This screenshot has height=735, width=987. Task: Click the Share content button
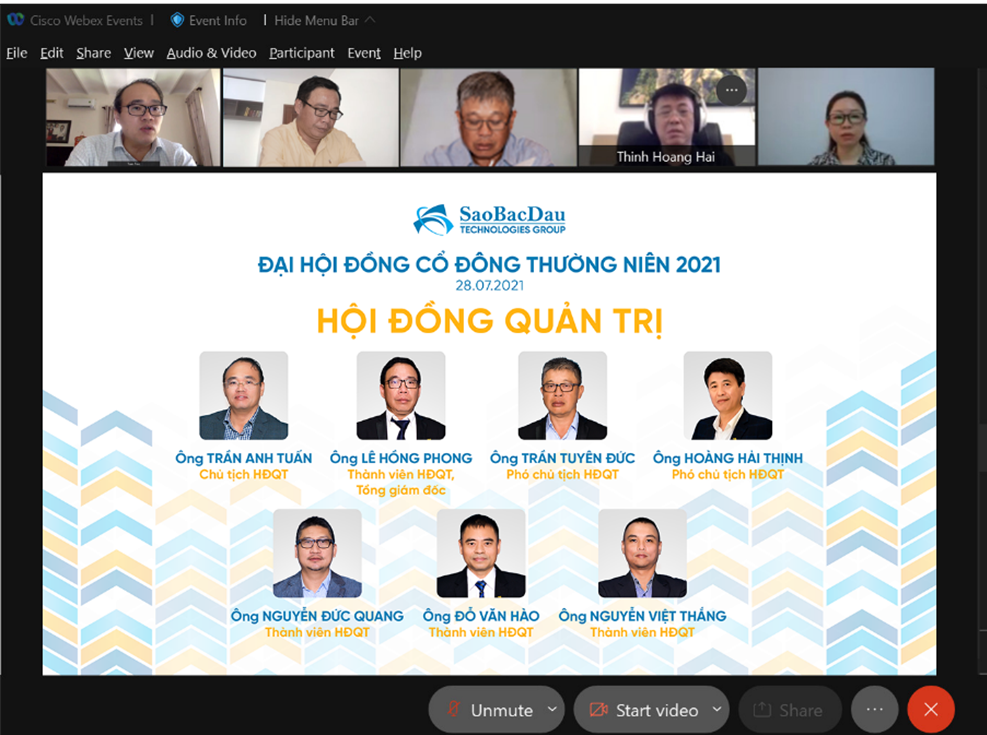click(789, 710)
